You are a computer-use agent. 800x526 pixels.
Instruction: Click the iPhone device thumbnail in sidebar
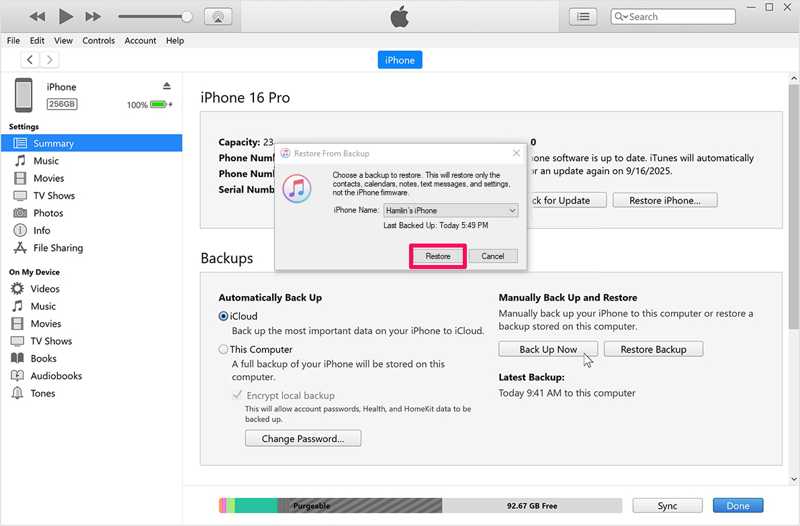coord(23,95)
